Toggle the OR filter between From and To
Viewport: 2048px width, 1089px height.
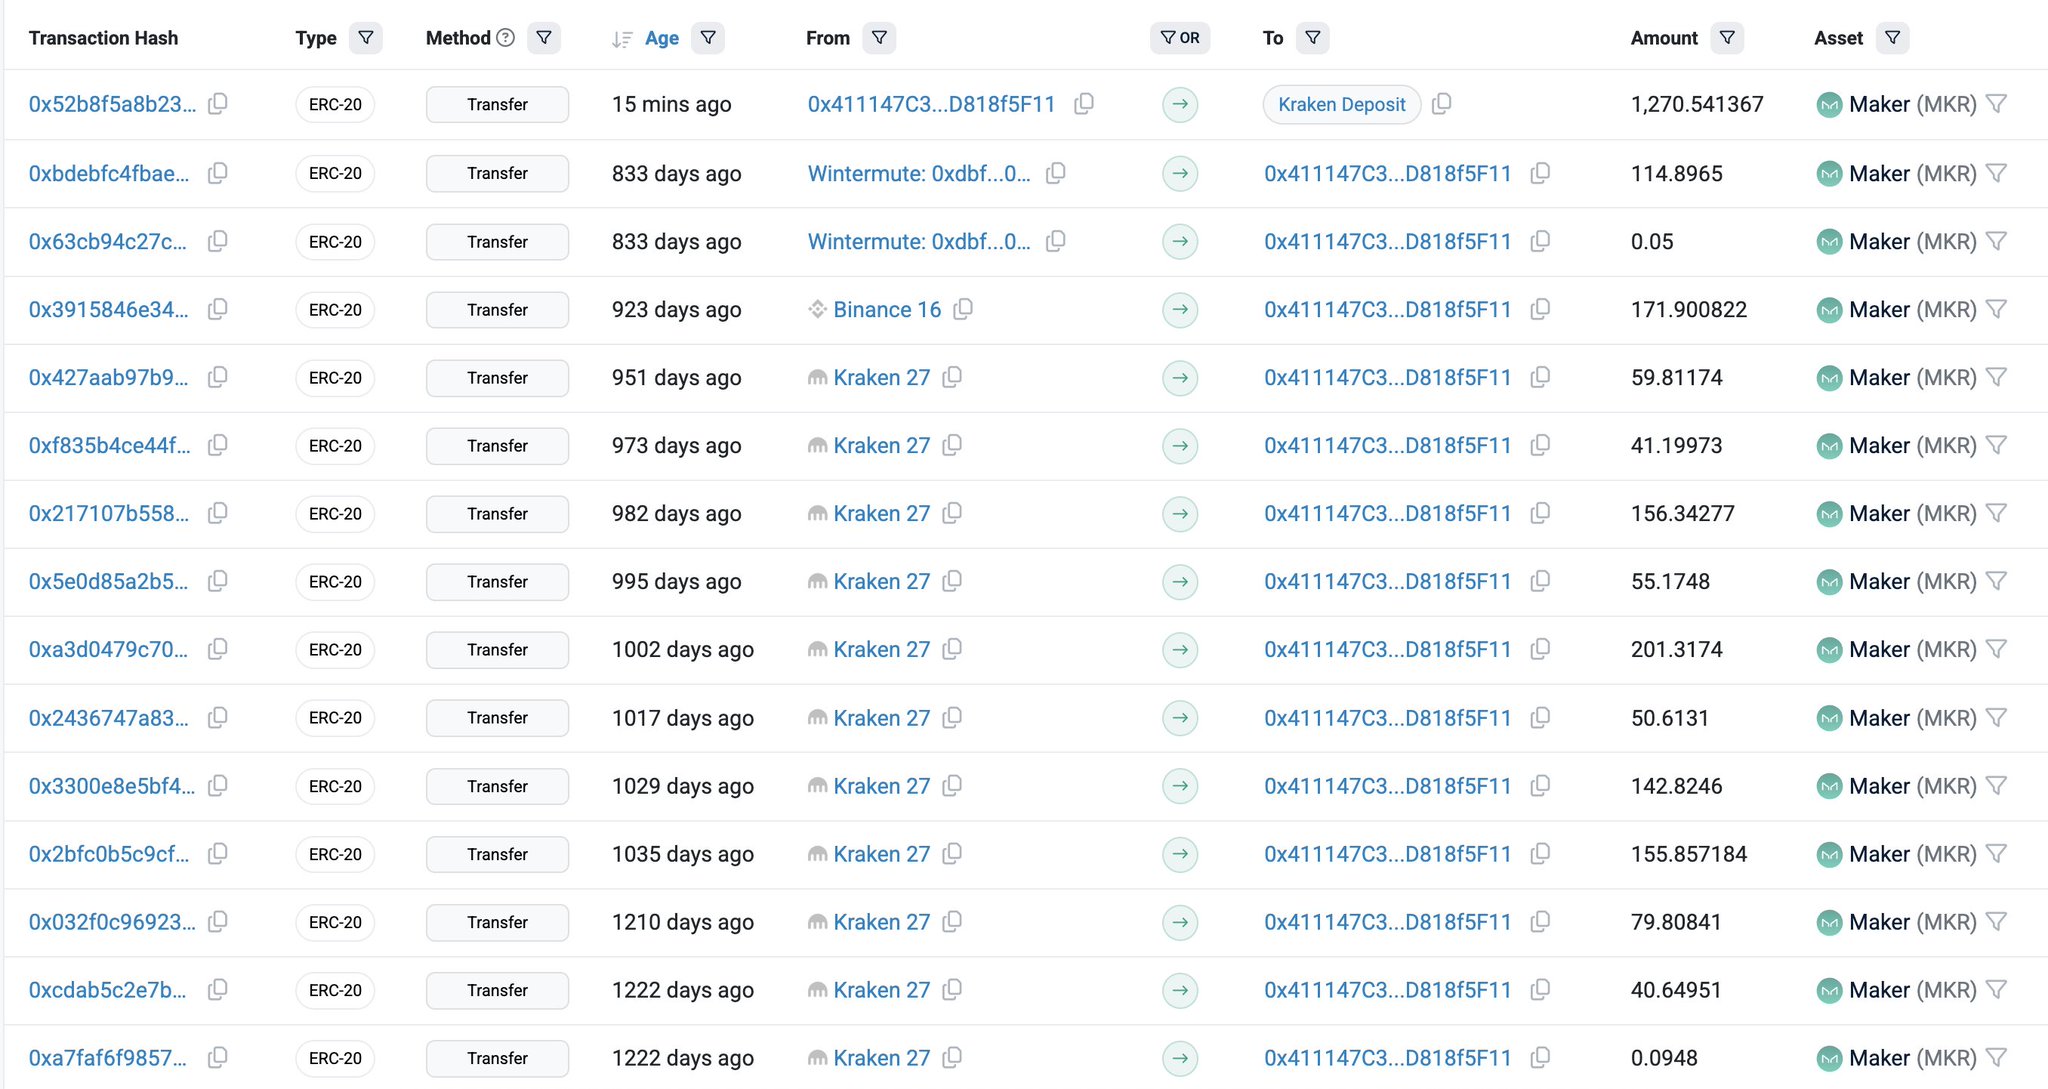click(x=1180, y=38)
